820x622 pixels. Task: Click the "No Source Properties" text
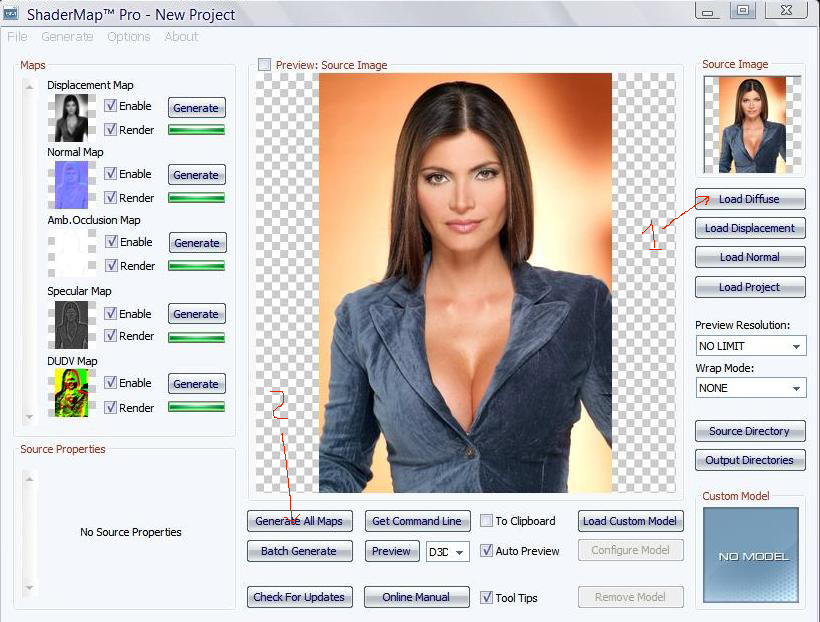pos(131,532)
